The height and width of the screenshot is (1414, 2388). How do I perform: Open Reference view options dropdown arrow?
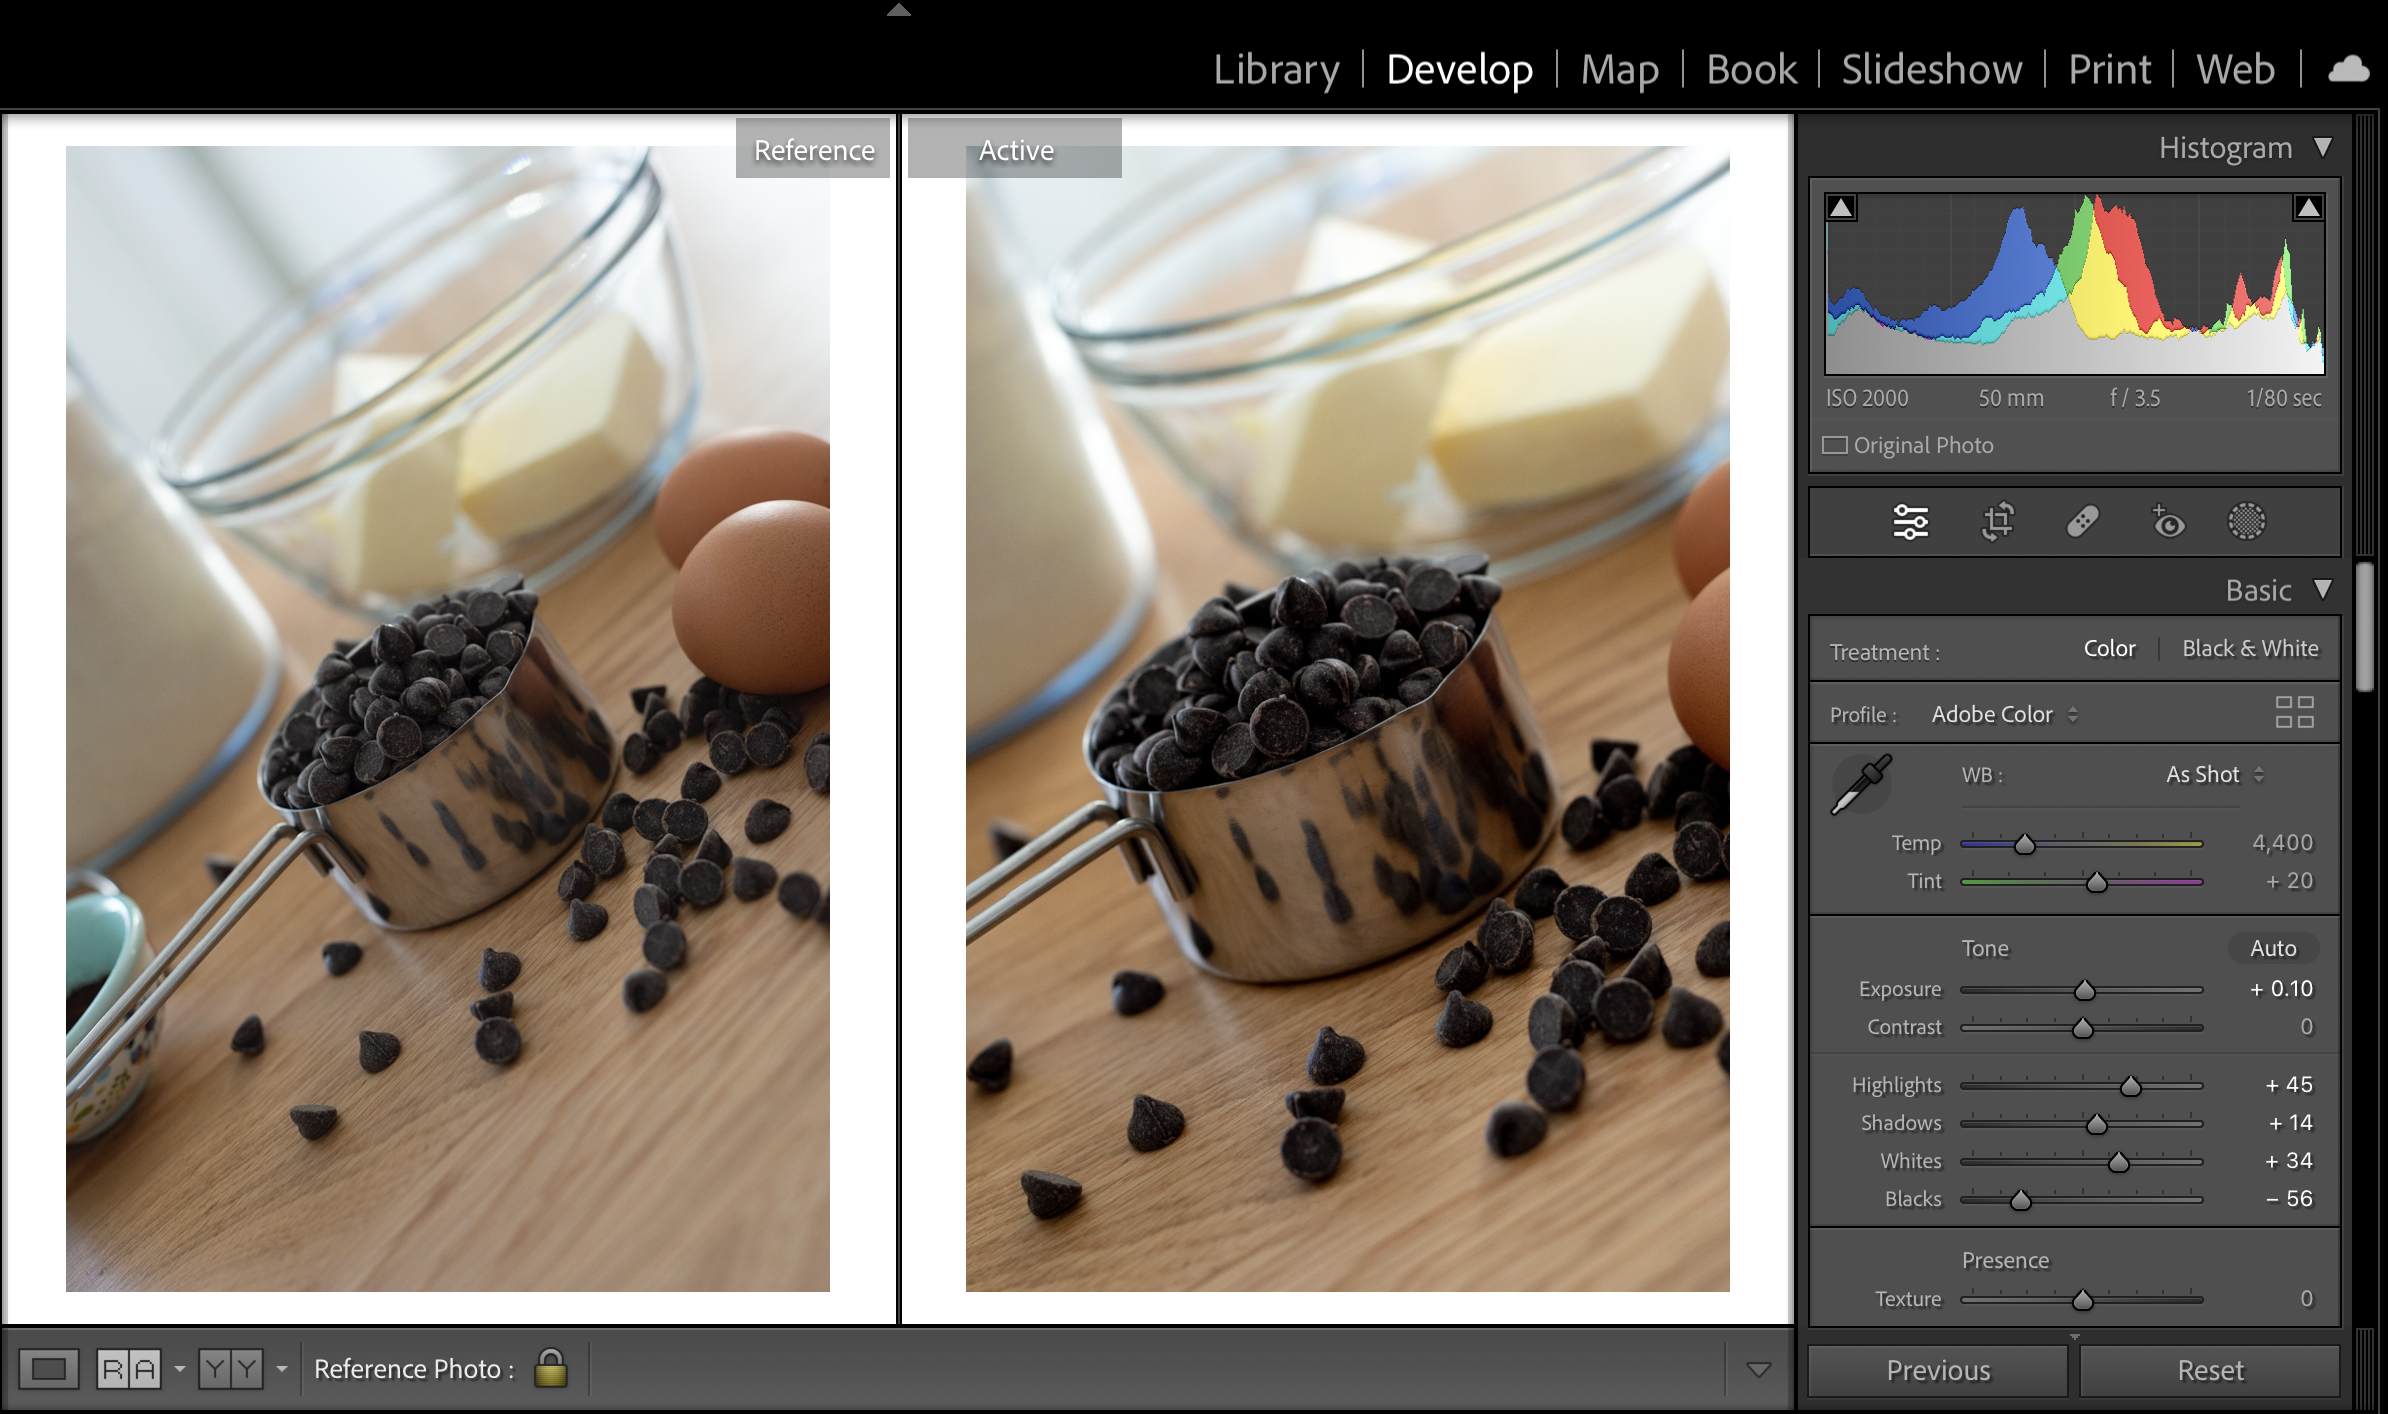point(180,1369)
